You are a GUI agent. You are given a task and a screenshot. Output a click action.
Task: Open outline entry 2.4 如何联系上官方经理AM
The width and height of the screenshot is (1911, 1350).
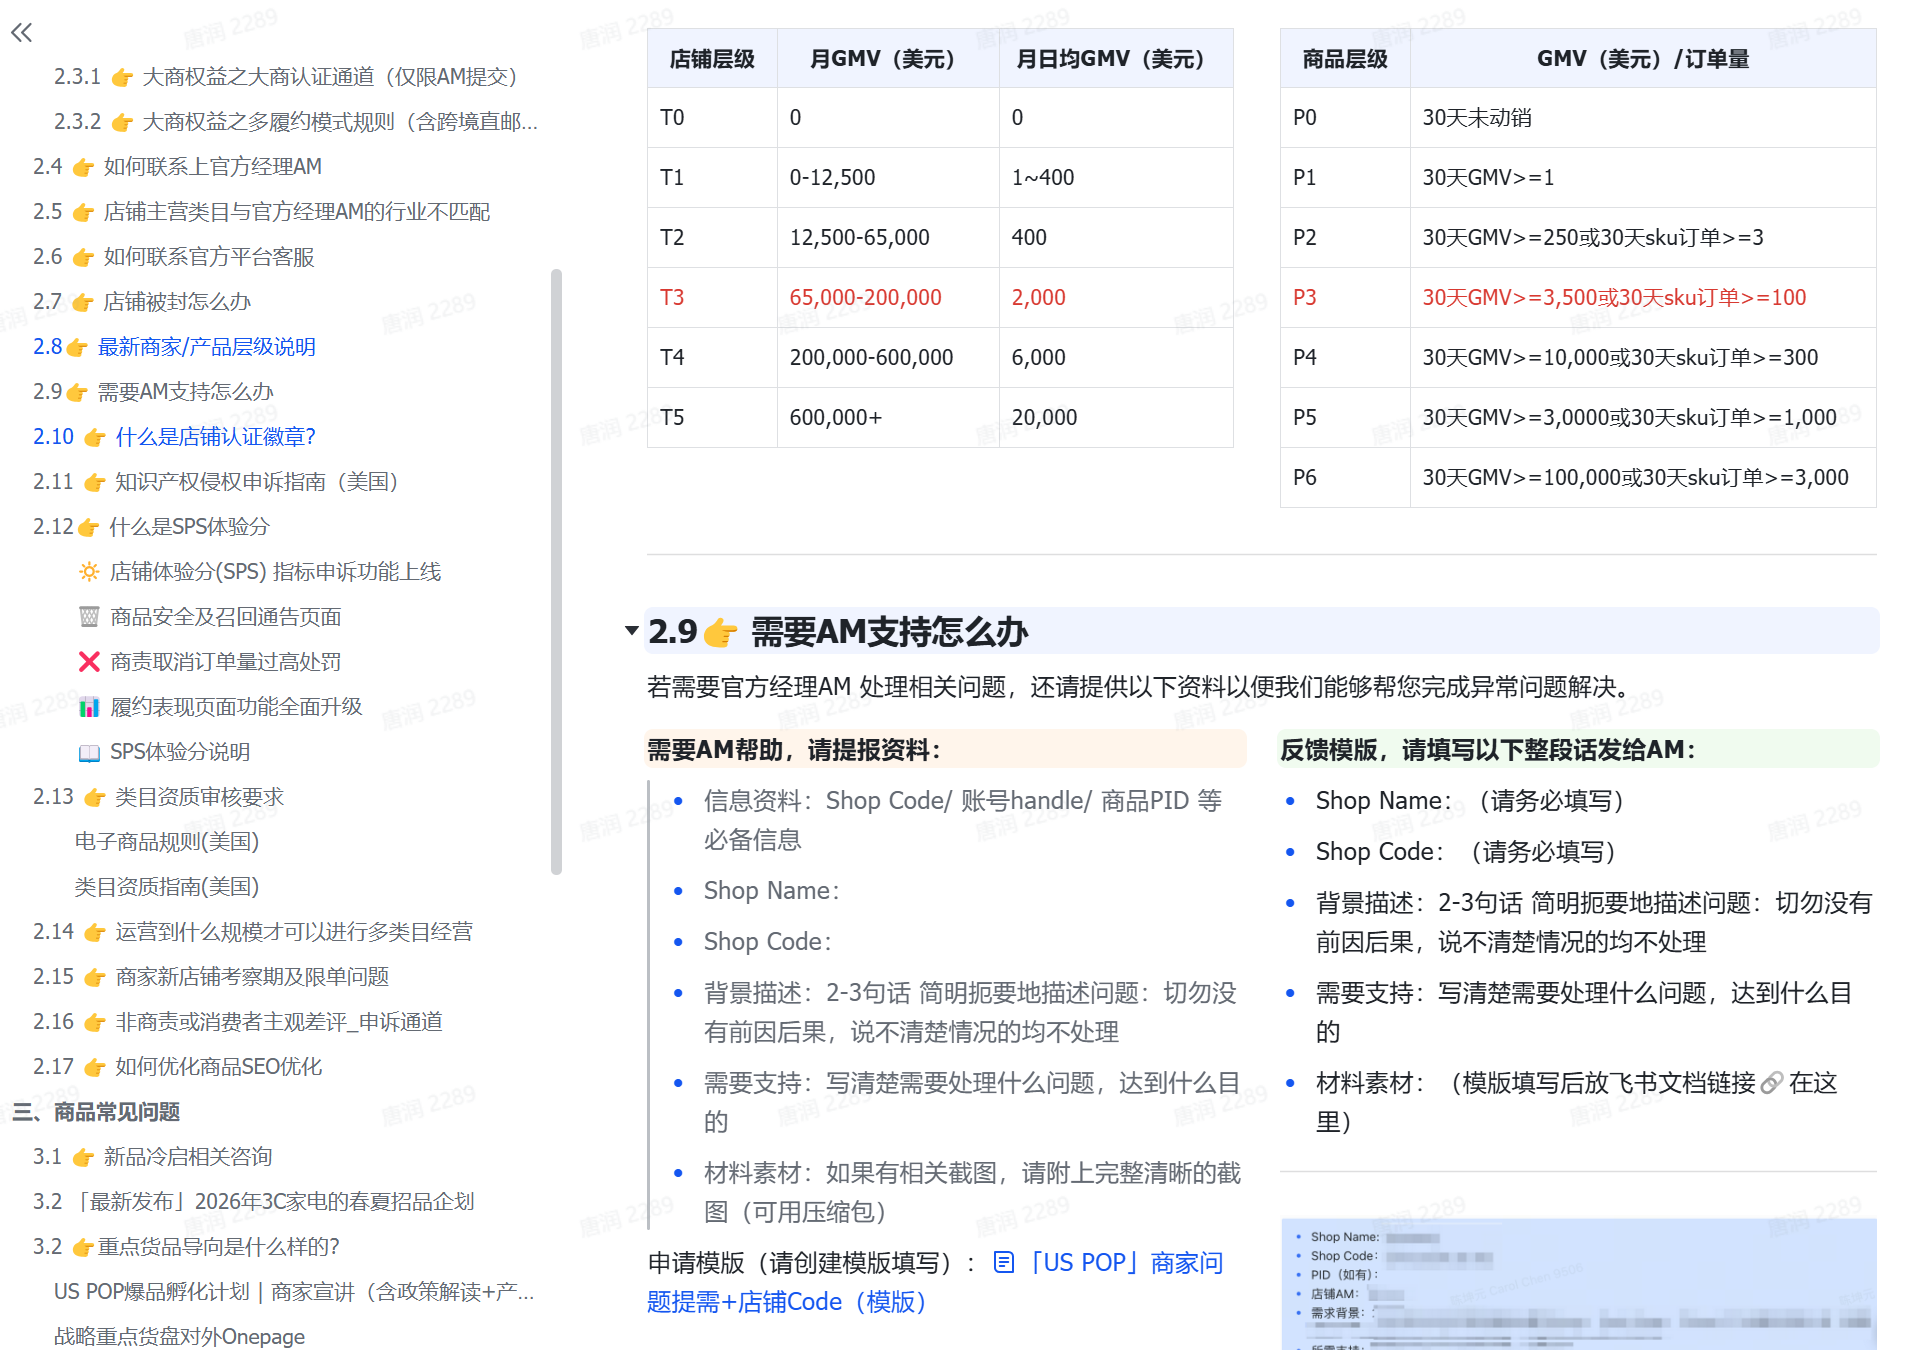point(177,167)
